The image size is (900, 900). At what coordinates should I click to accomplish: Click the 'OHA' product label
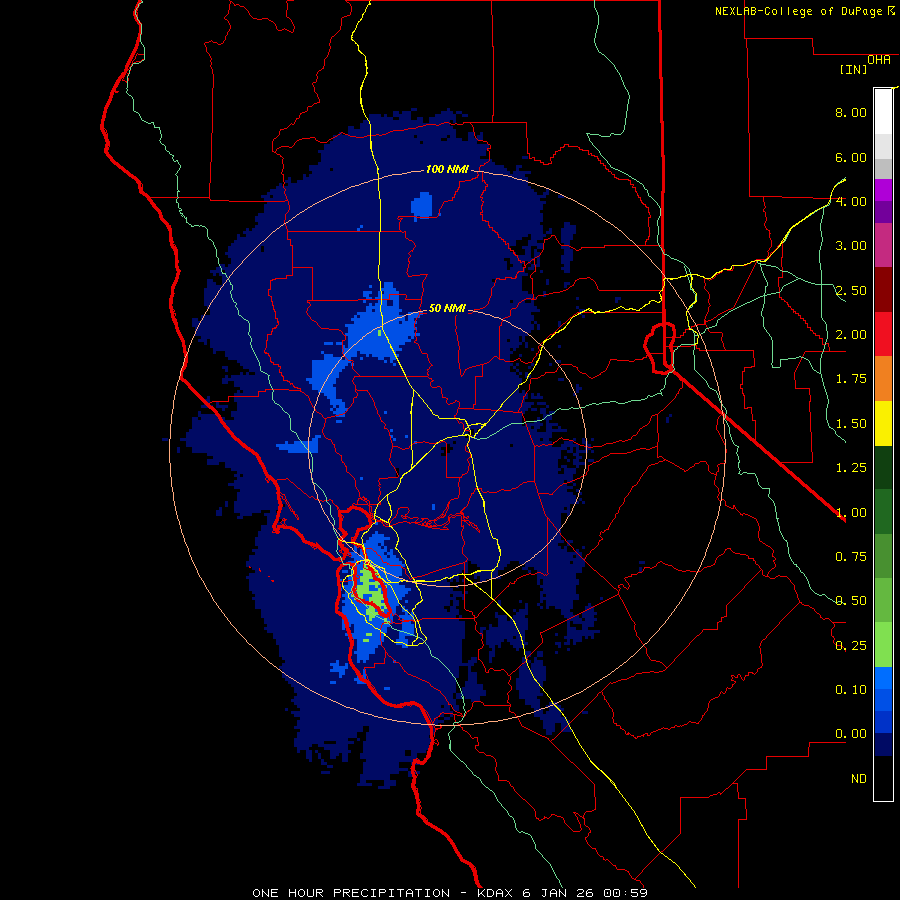tap(879, 60)
